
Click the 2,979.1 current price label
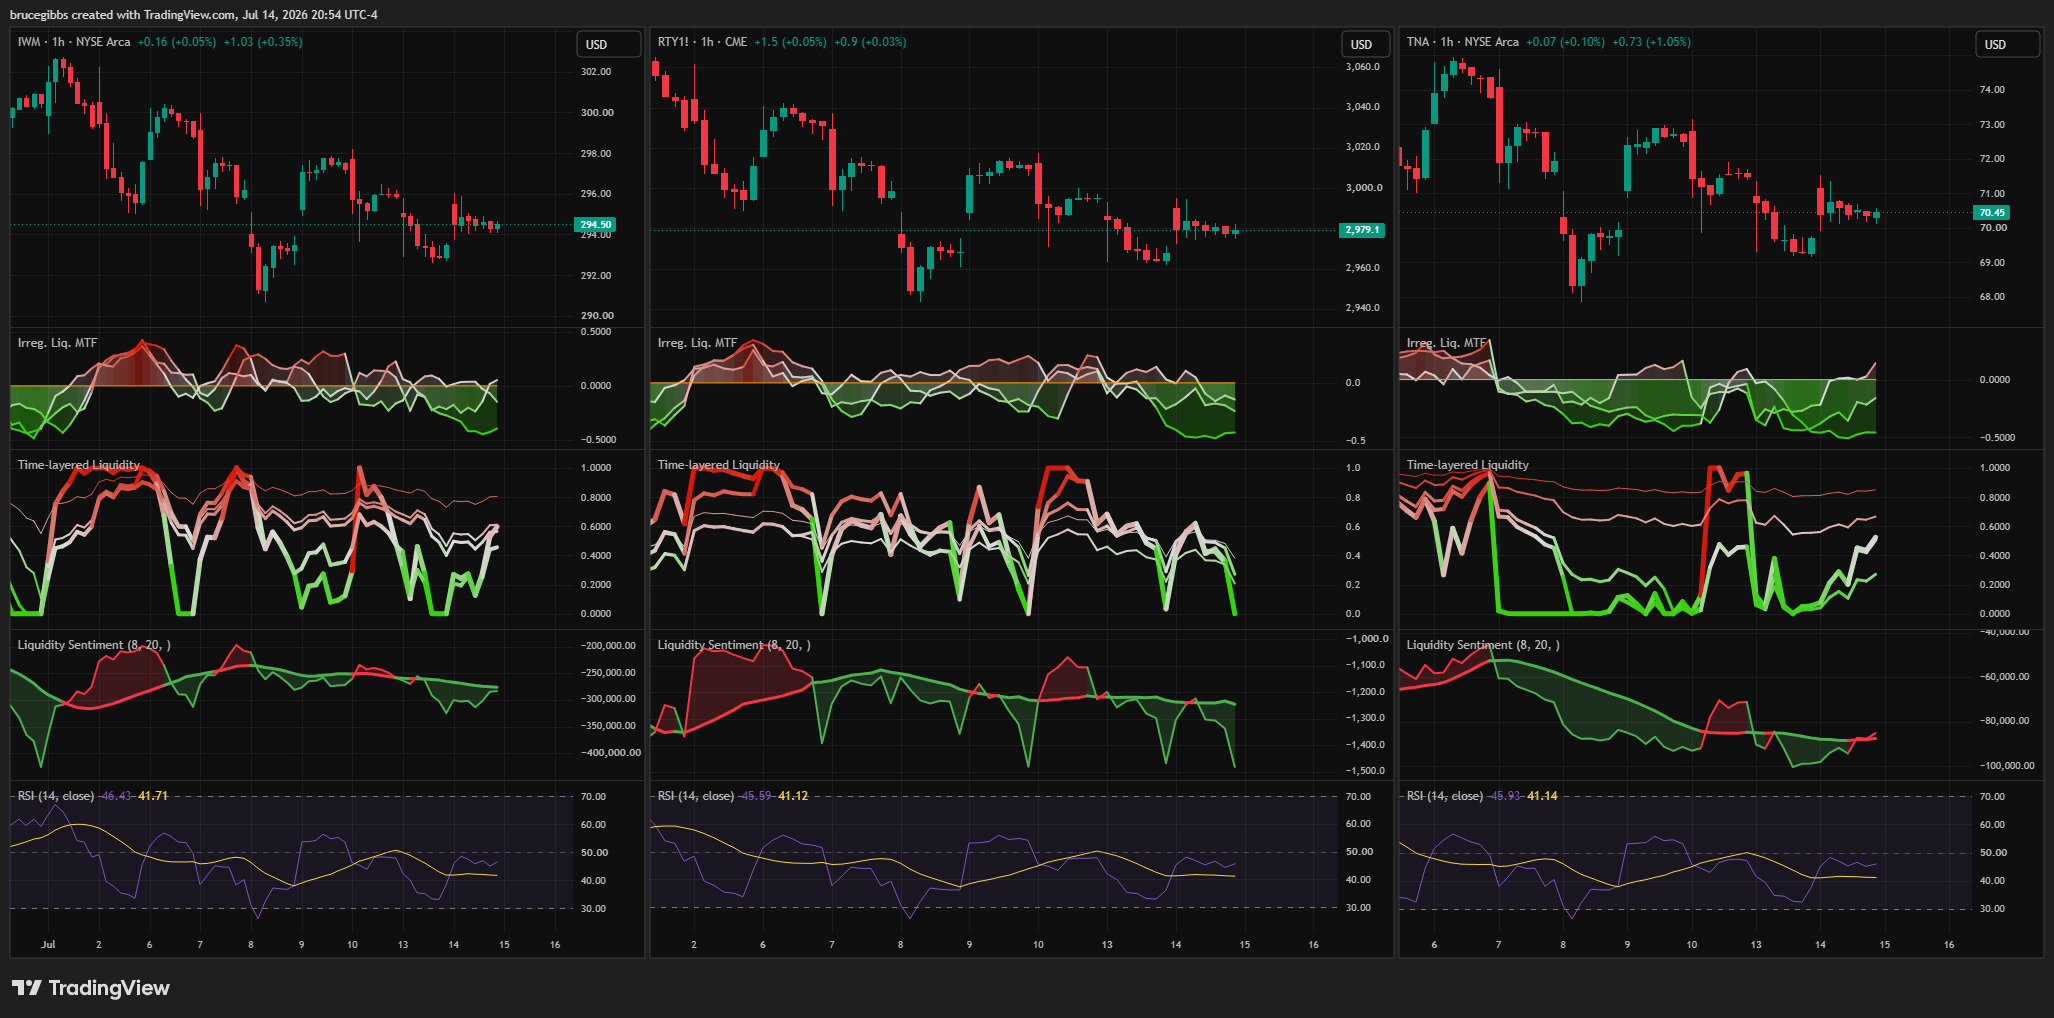click(1362, 230)
